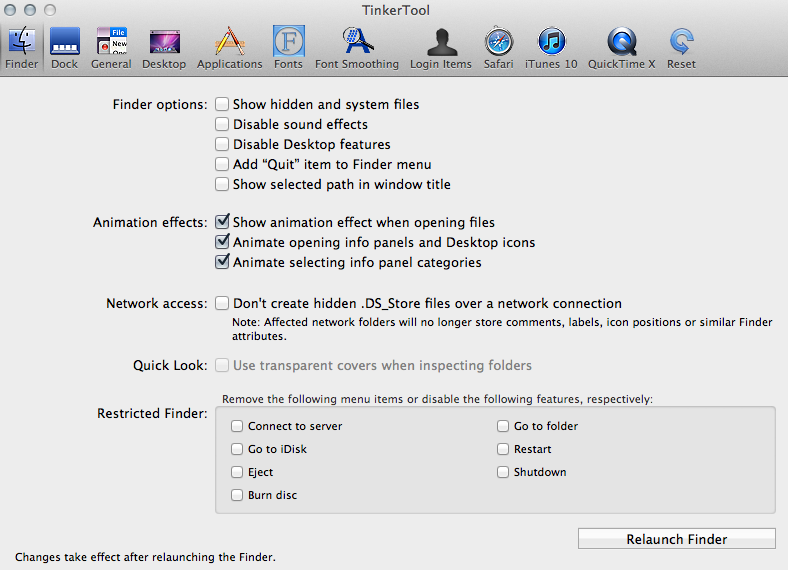Tick Disable Desktop features checkbox
This screenshot has height=570, width=788.
pyautogui.click(x=222, y=144)
